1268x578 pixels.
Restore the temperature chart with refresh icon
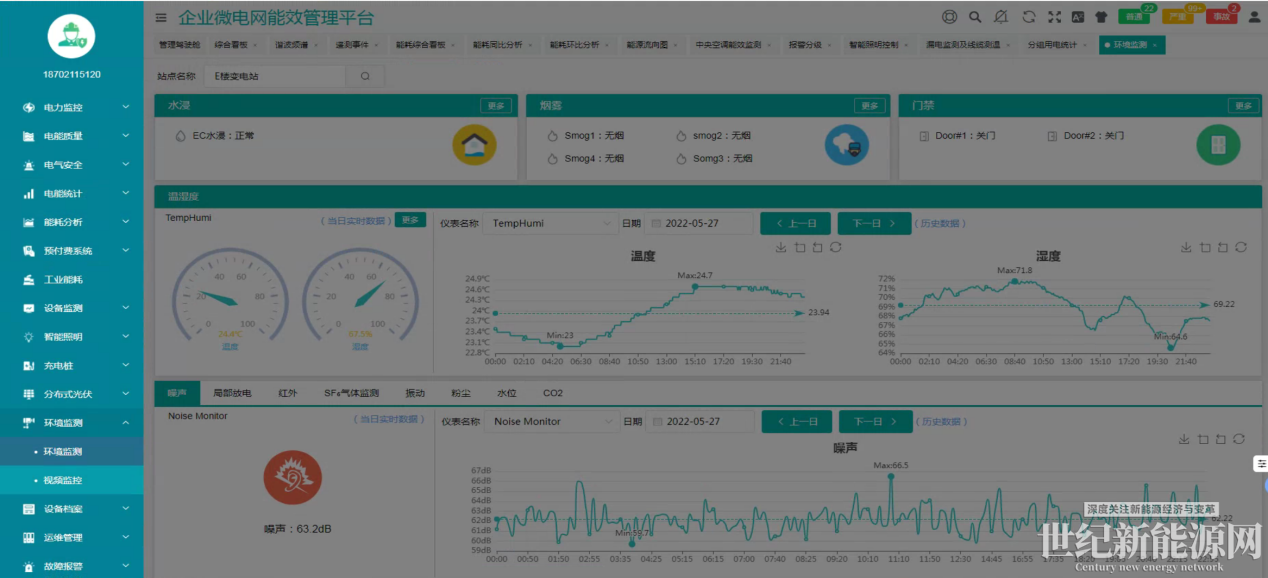(x=835, y=247)
